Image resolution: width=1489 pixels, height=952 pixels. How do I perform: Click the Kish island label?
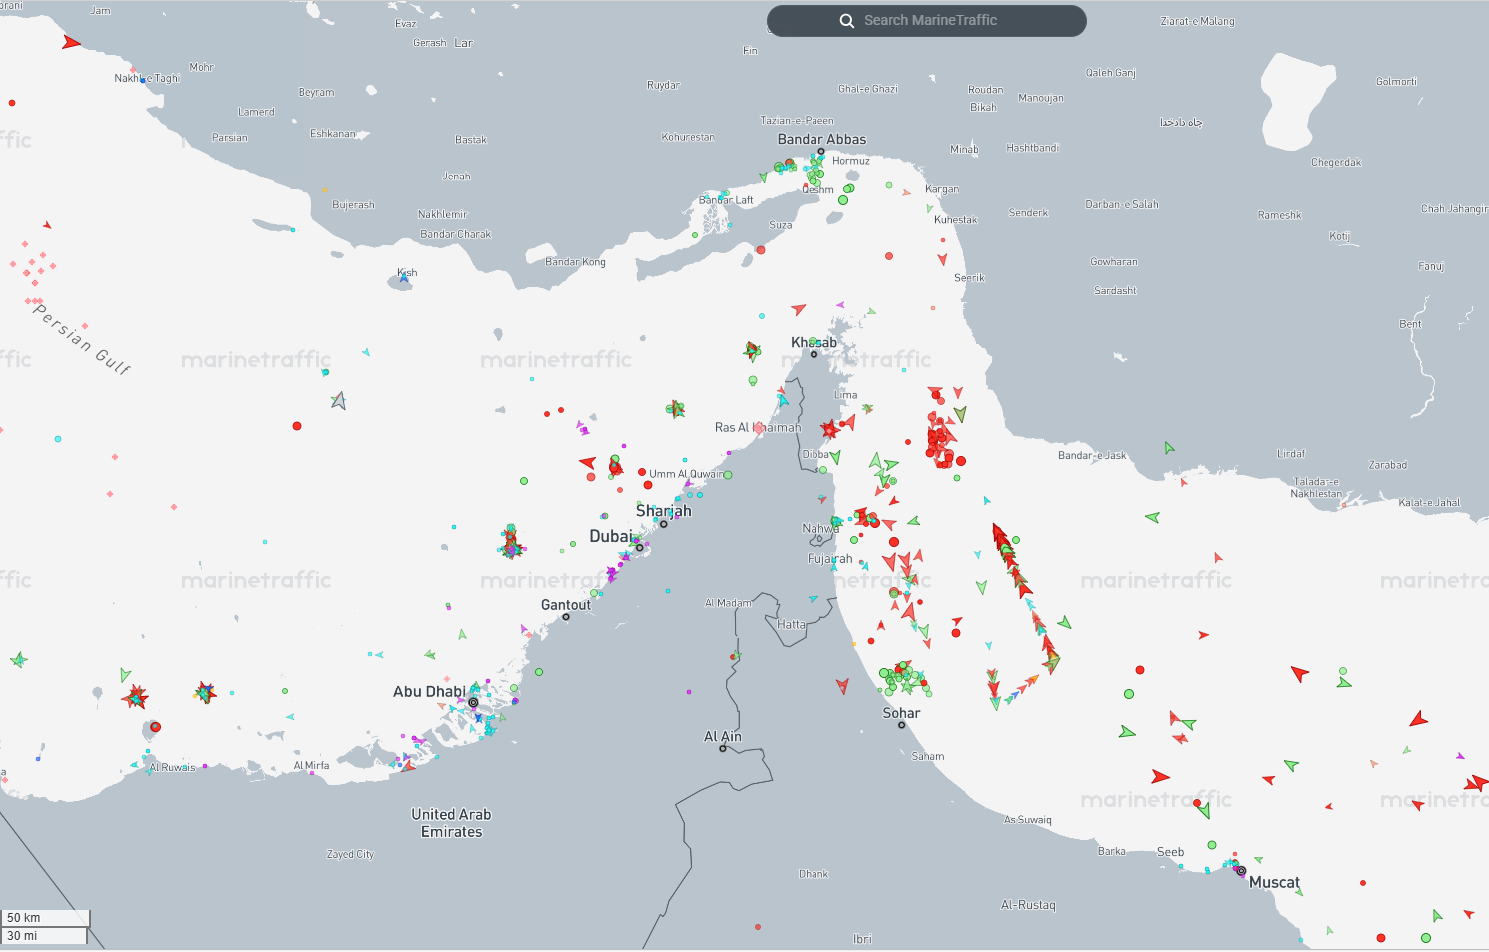[x=407, y=272]
